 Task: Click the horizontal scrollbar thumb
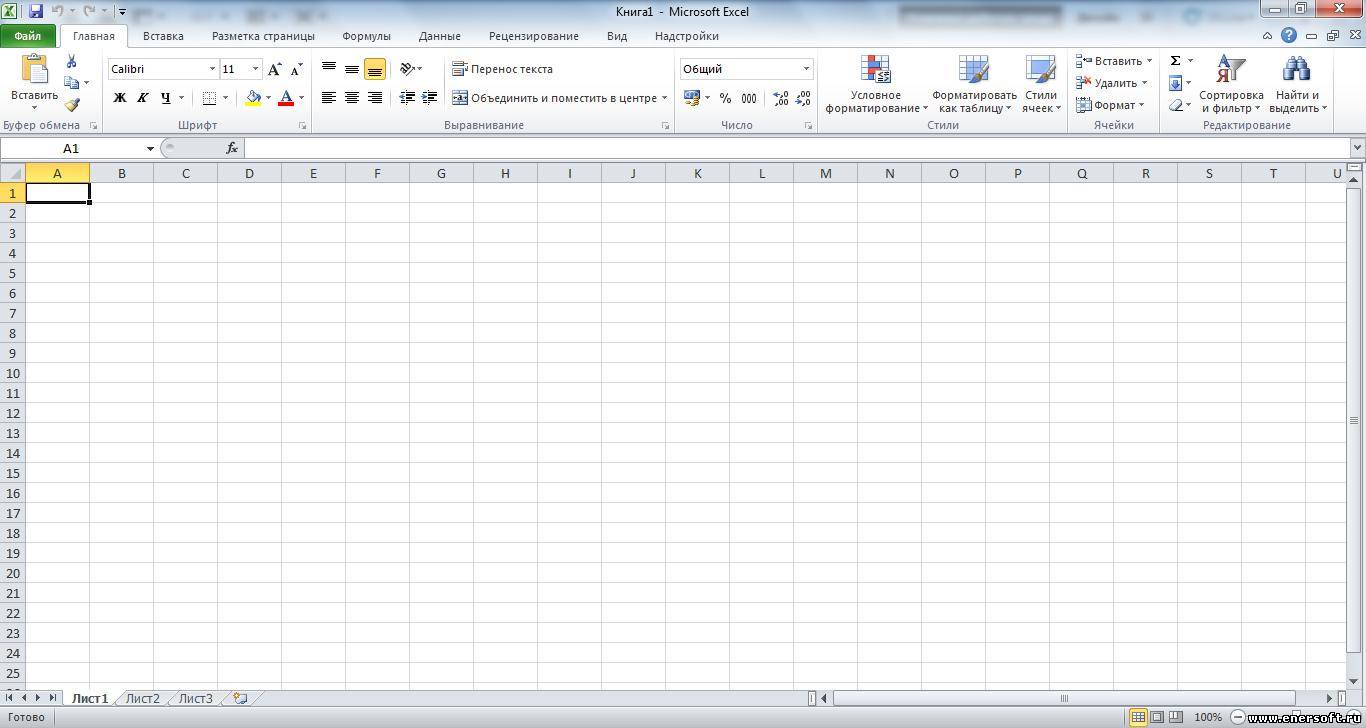pos(1064,698)
